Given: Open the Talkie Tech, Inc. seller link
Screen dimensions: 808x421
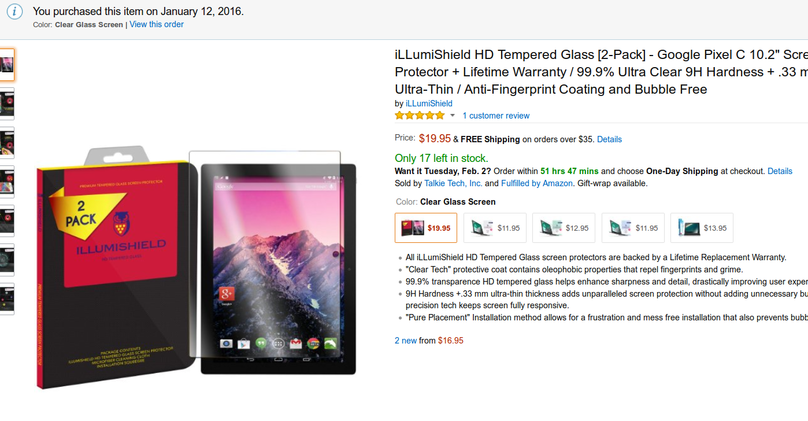Looking at the screenshot, I should pyautogui.click(x=453, y=184).
